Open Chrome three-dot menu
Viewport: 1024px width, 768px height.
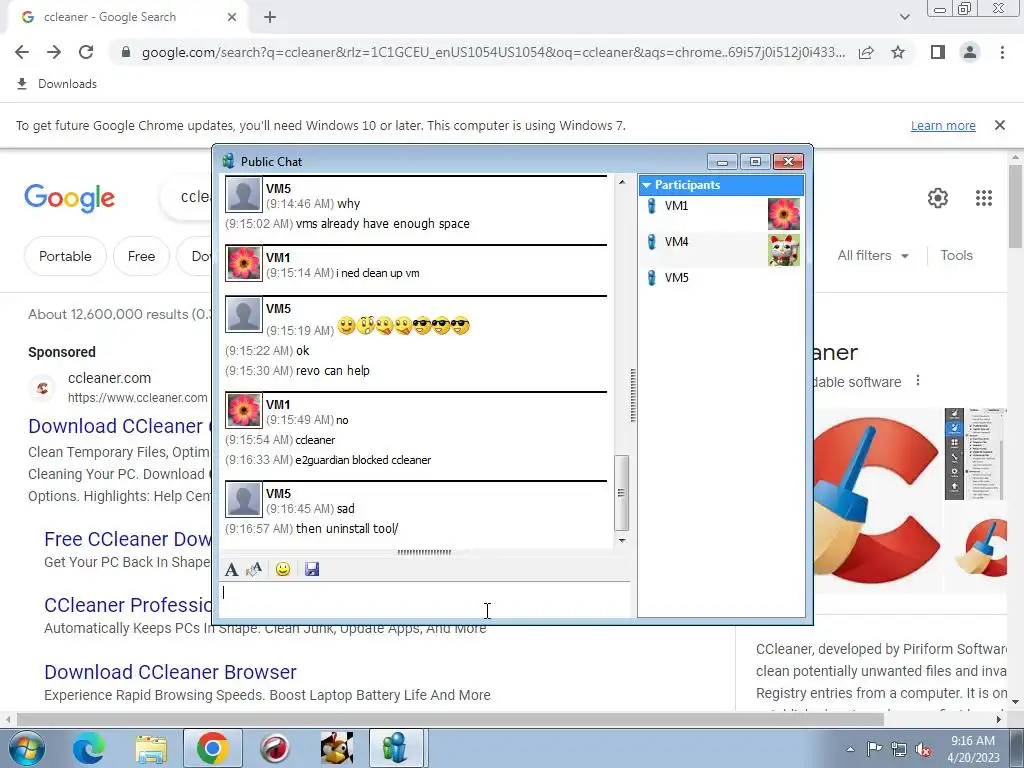1002,52
